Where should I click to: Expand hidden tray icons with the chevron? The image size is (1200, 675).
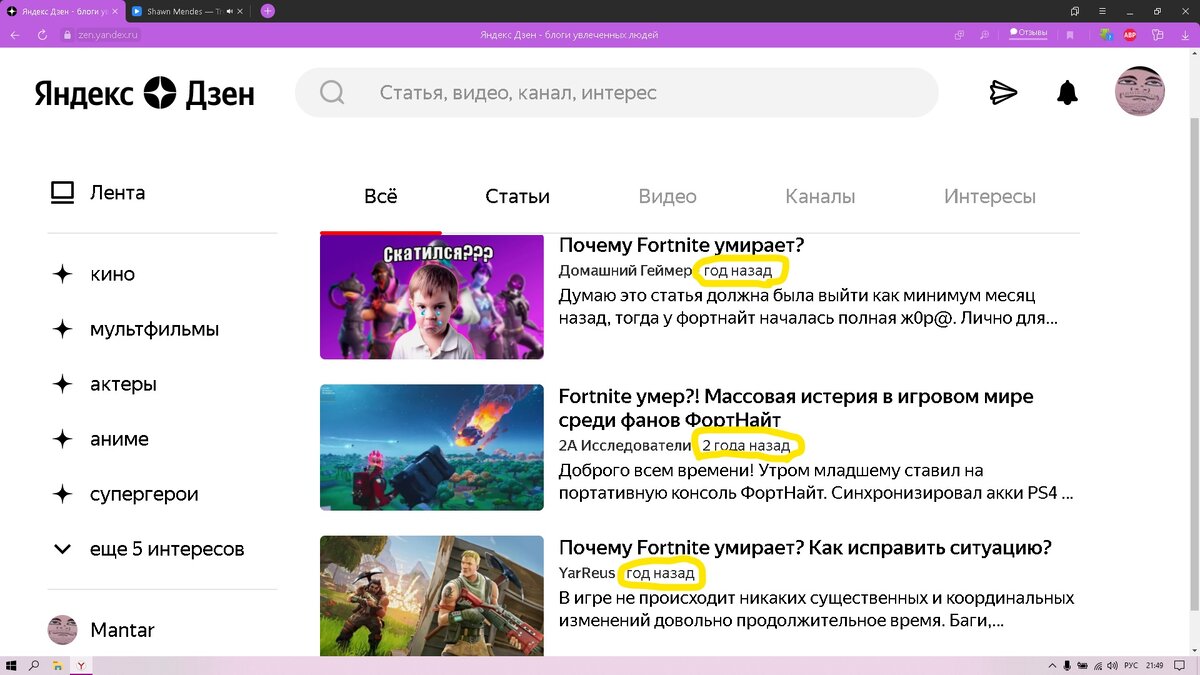tap(1051, 665)
